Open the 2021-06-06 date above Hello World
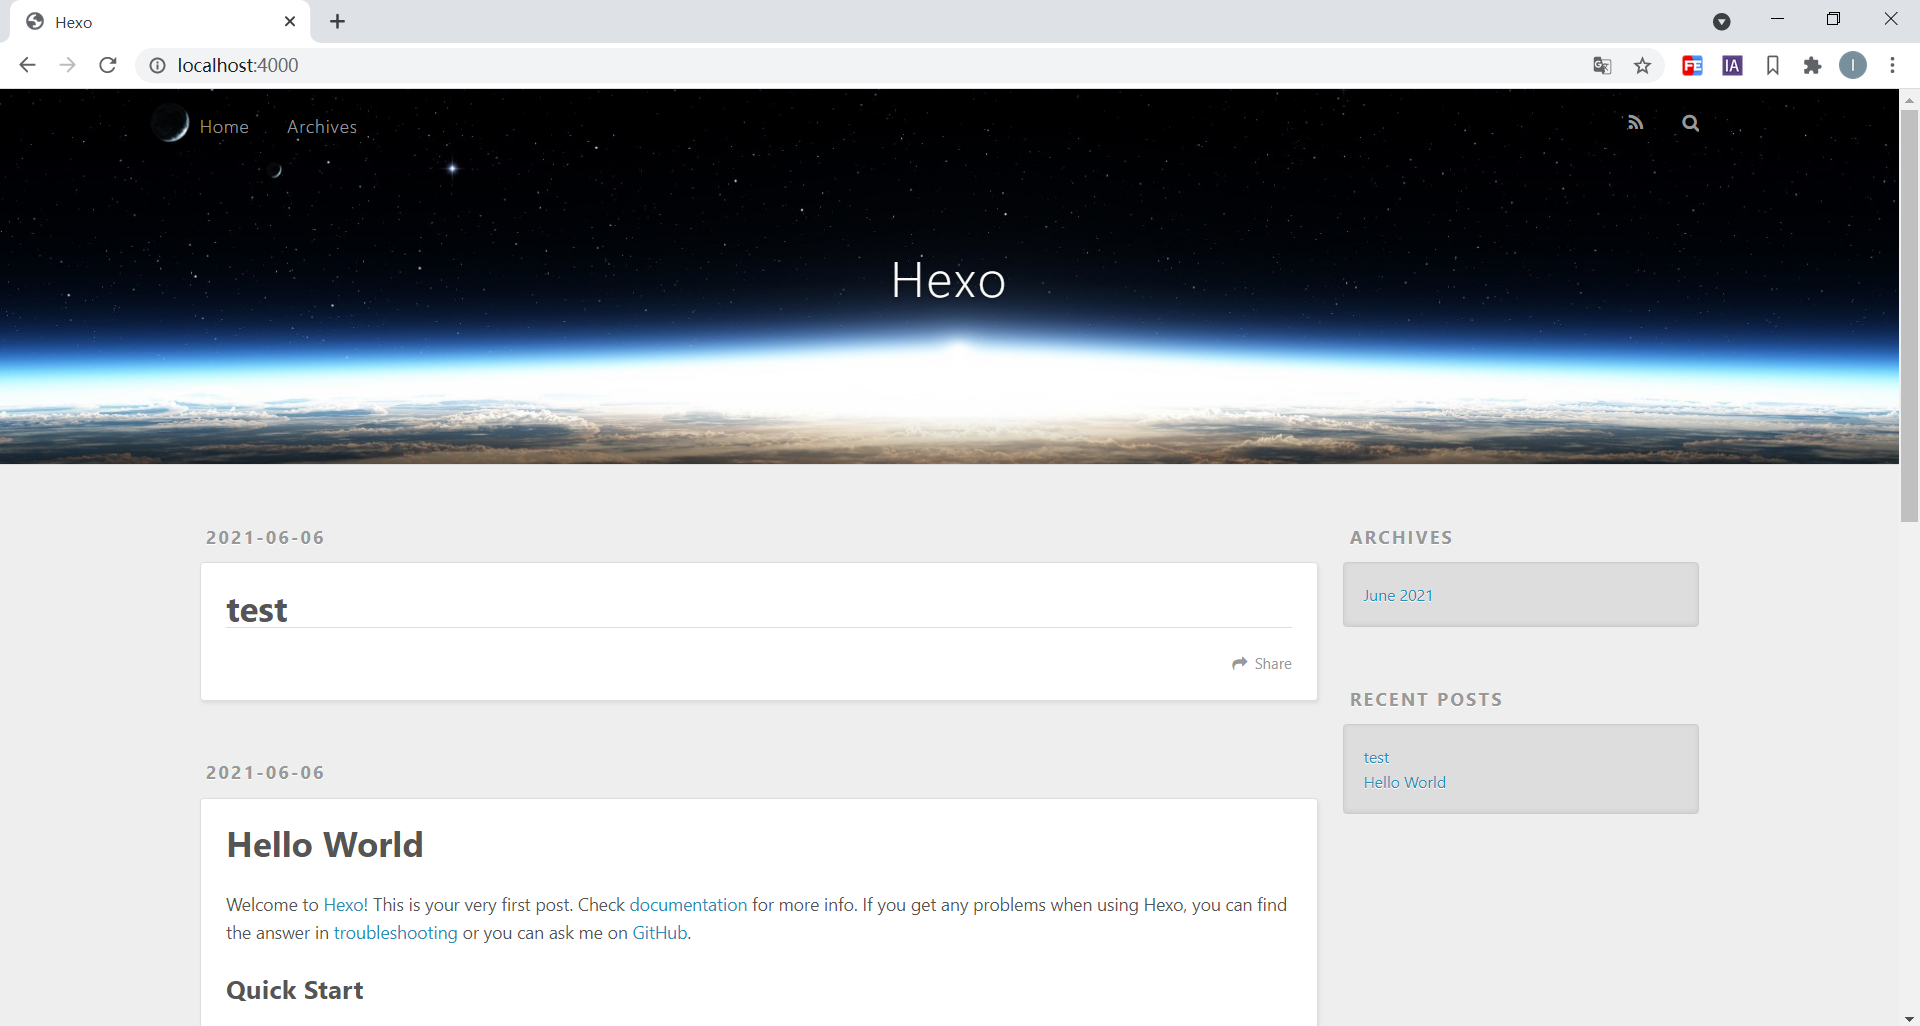 265,772
